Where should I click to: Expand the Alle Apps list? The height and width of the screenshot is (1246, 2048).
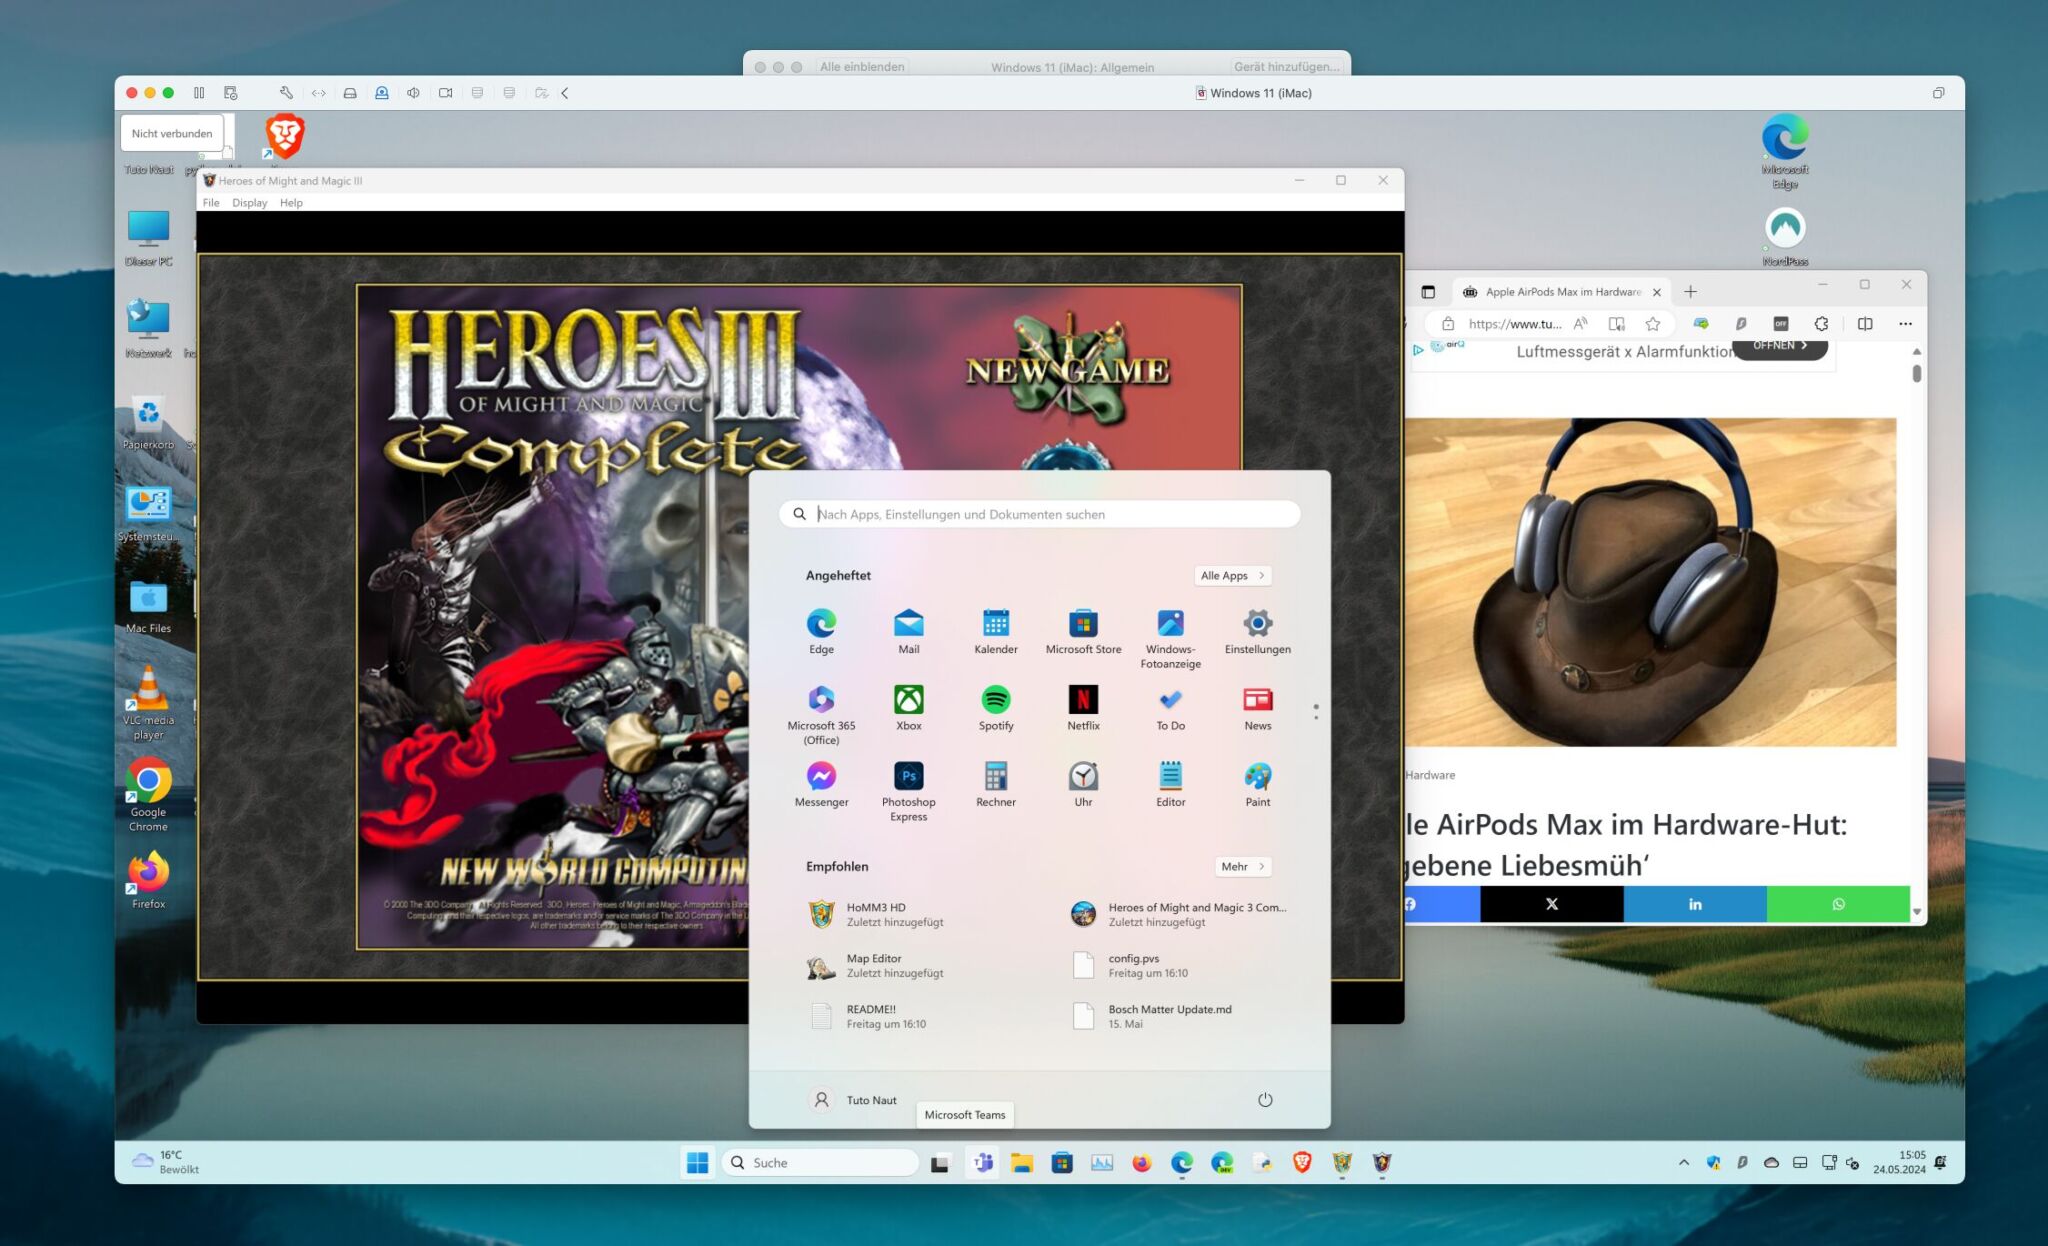tap(1233, 576)
